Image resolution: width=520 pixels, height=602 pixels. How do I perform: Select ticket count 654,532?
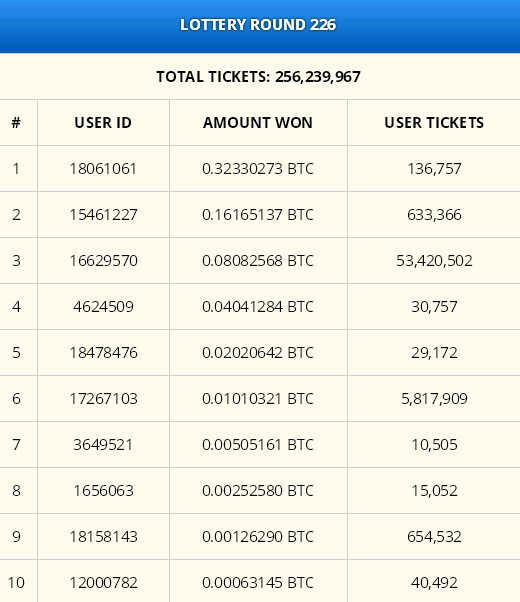tap(434, 537)
